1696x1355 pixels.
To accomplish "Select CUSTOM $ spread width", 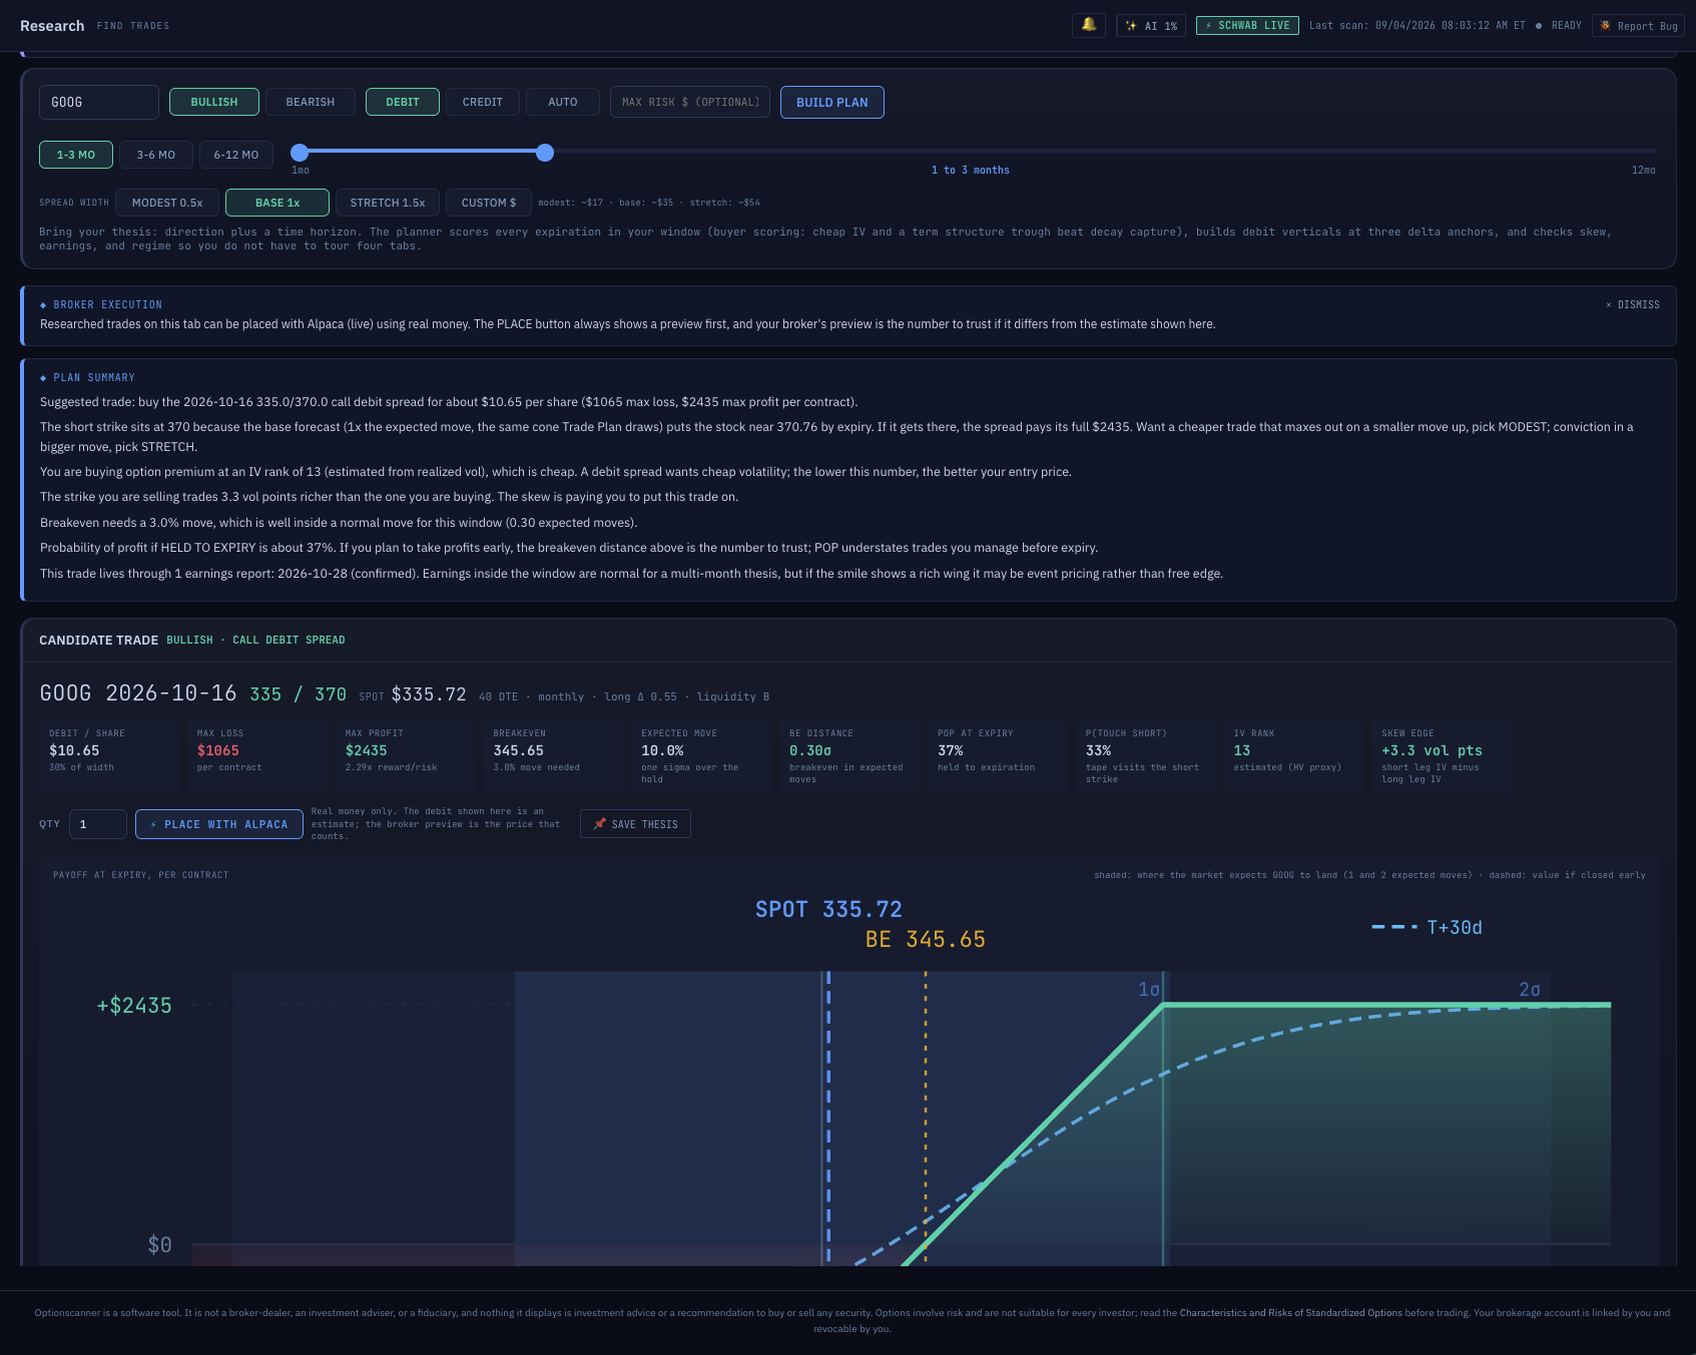I will tap(488, 203).
